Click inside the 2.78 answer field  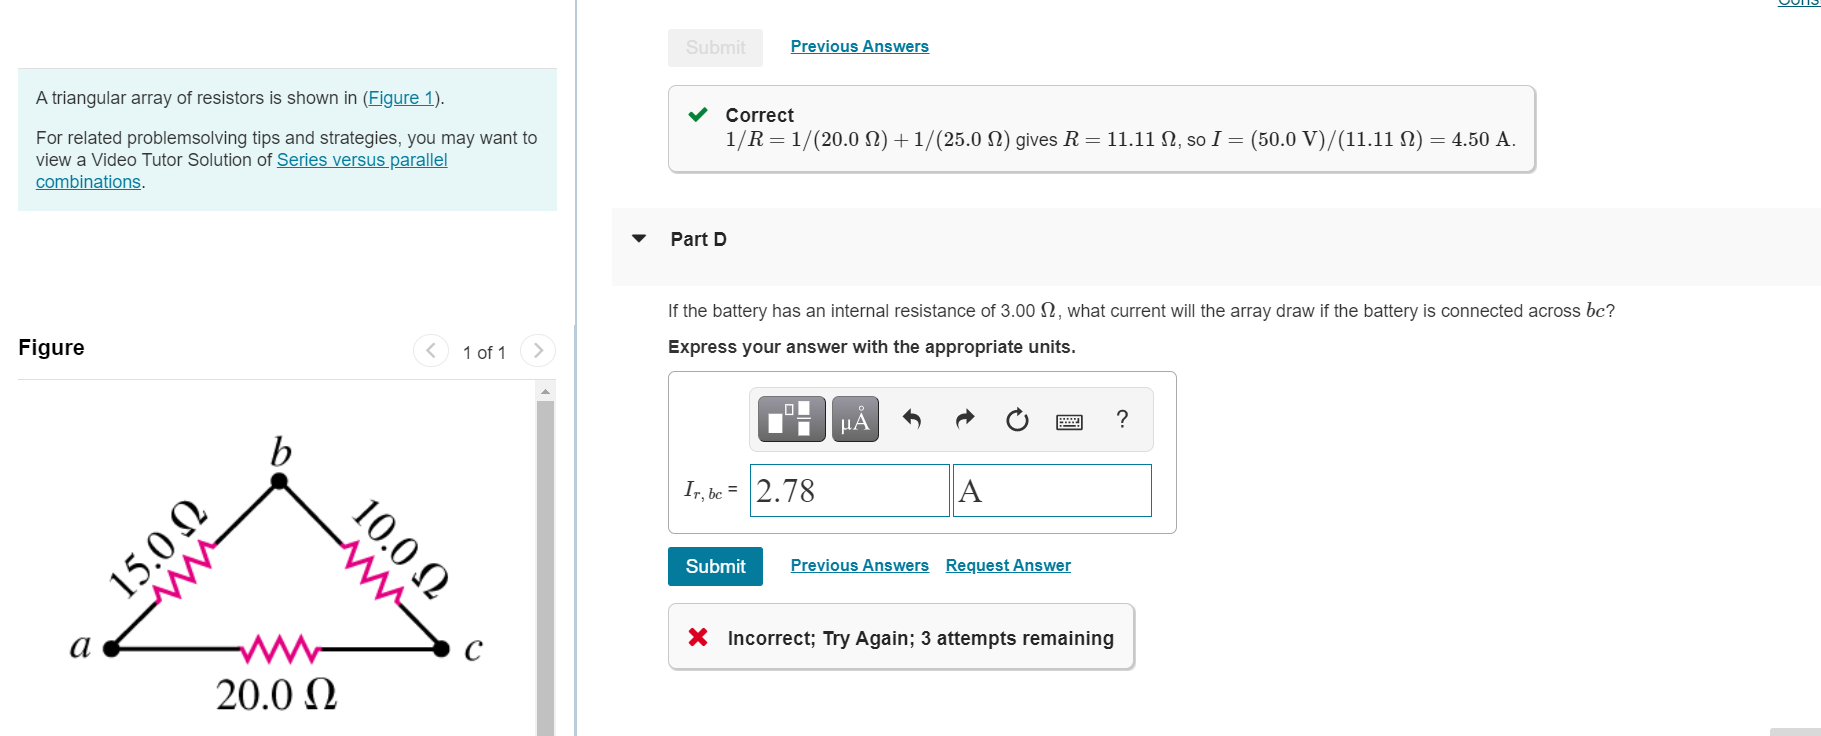pyautogui.click(x=848, y=490)
